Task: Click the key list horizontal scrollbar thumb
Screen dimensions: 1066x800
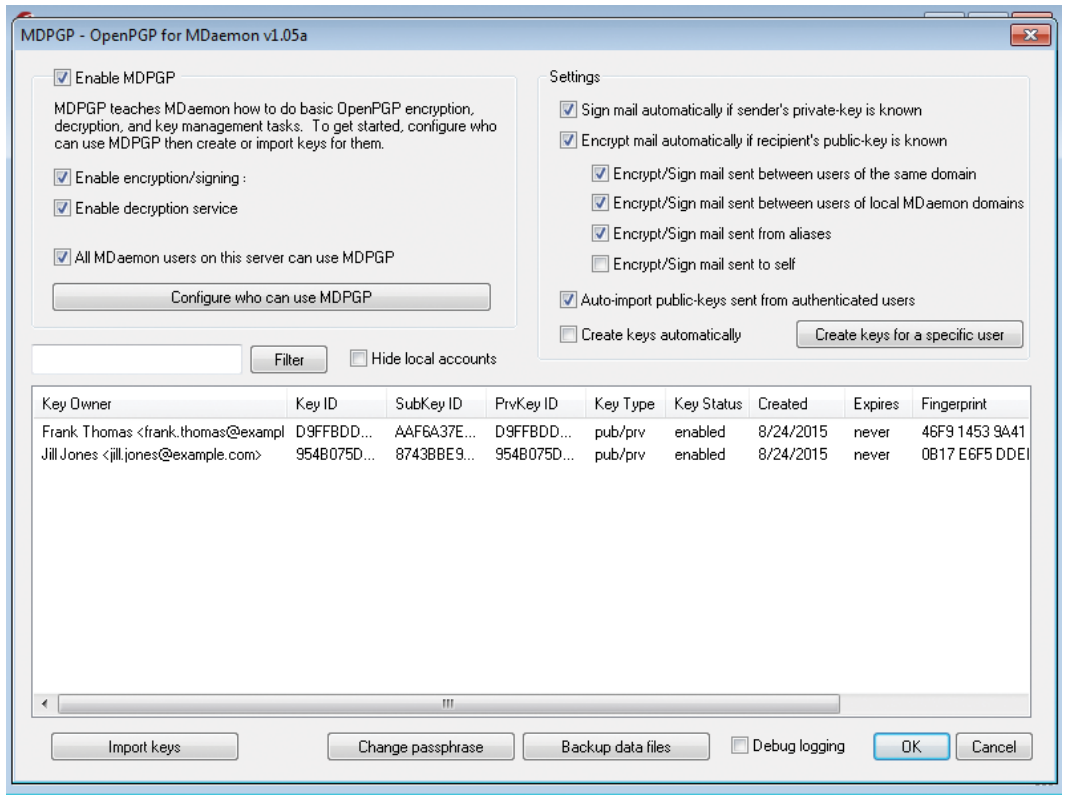Action: [449, 703]
